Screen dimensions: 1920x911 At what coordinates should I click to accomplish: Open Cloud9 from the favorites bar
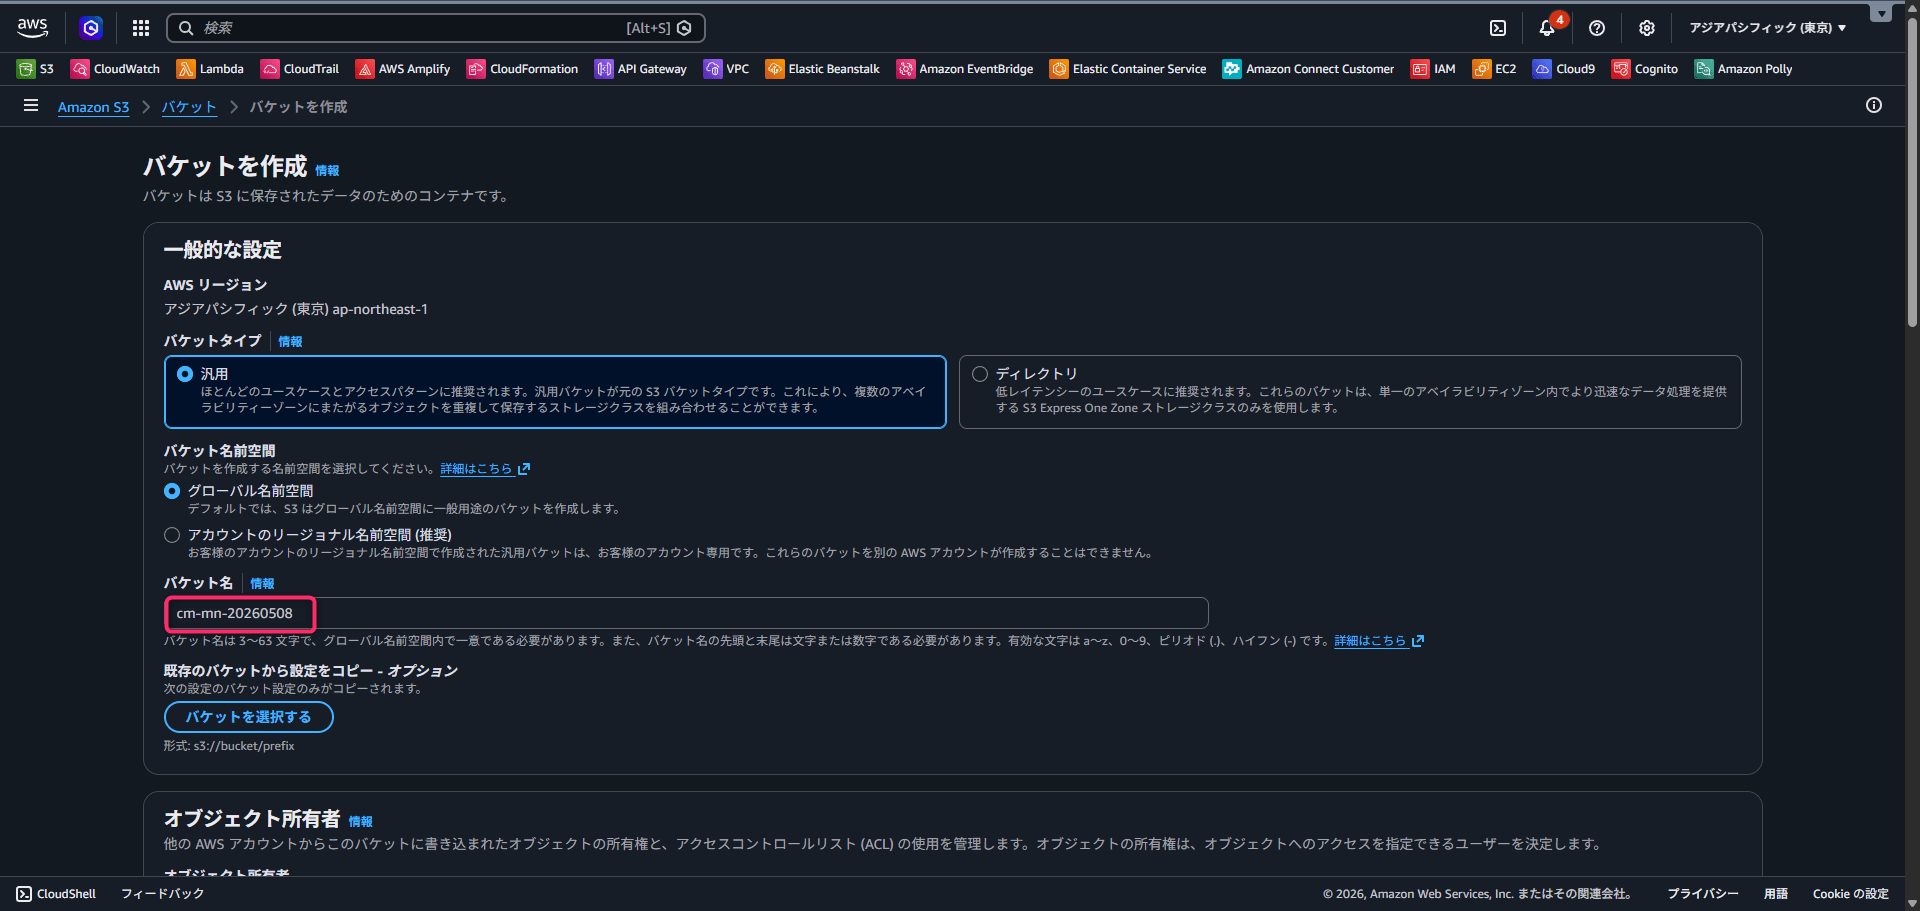[x=1564, y=69]
